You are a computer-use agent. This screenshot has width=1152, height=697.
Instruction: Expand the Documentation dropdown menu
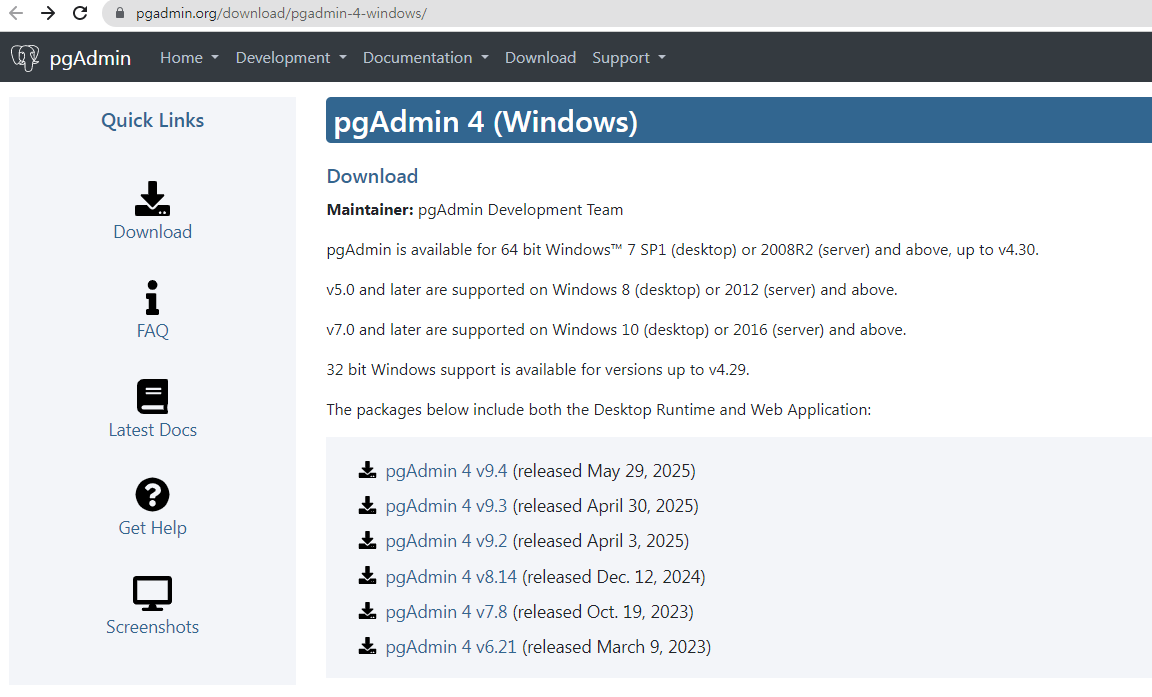[x=425, y=57]
